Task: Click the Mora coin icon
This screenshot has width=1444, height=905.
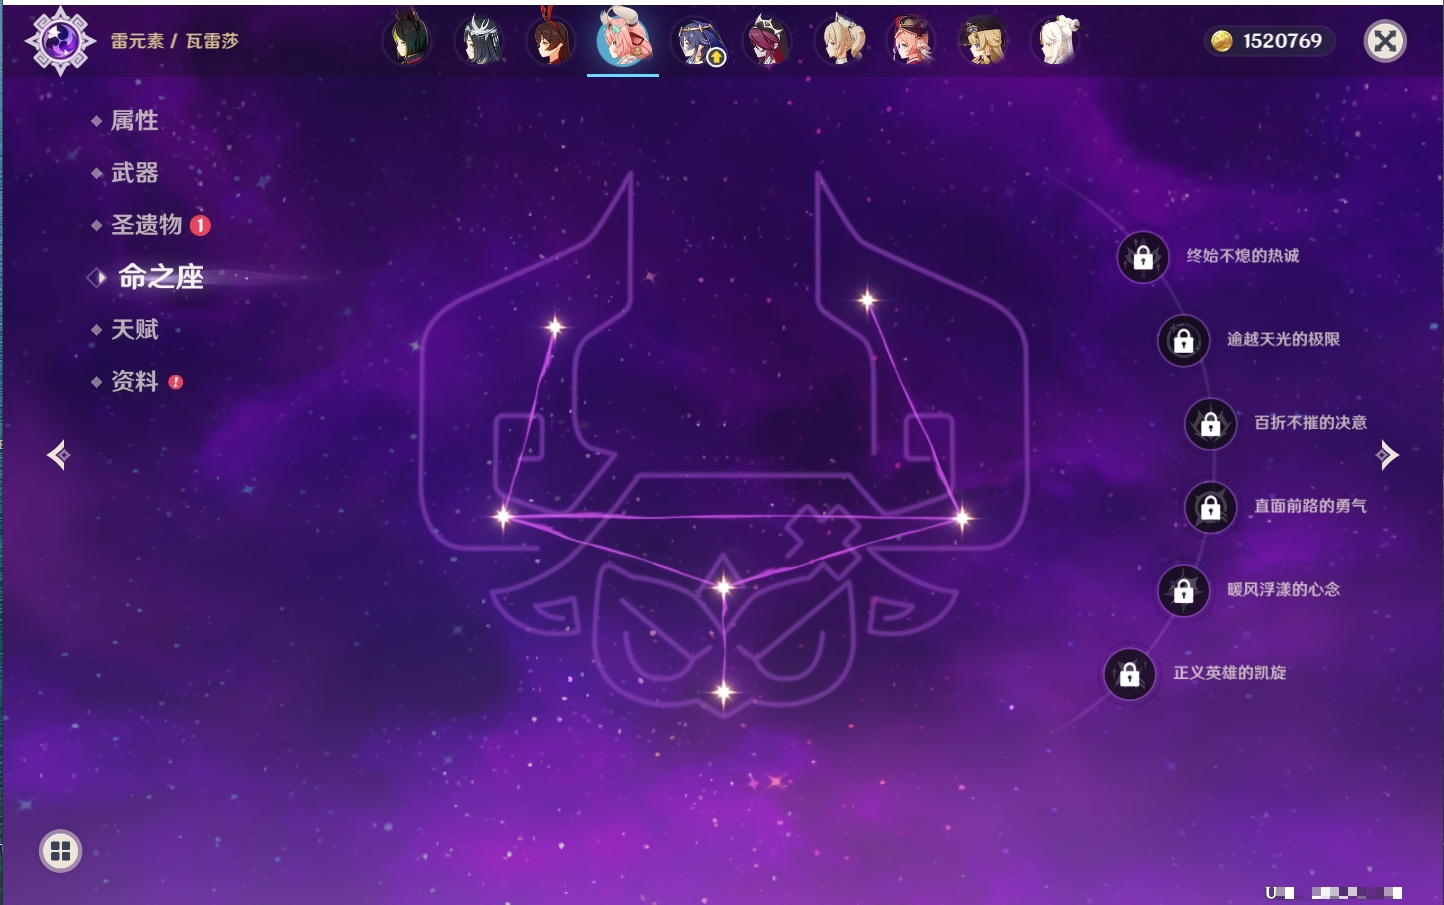Action: click(1221, 41)
